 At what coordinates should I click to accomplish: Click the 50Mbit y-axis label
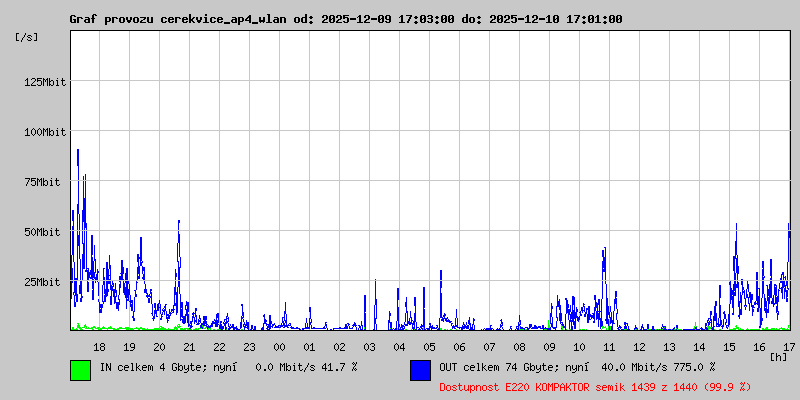tap(42, 232)
